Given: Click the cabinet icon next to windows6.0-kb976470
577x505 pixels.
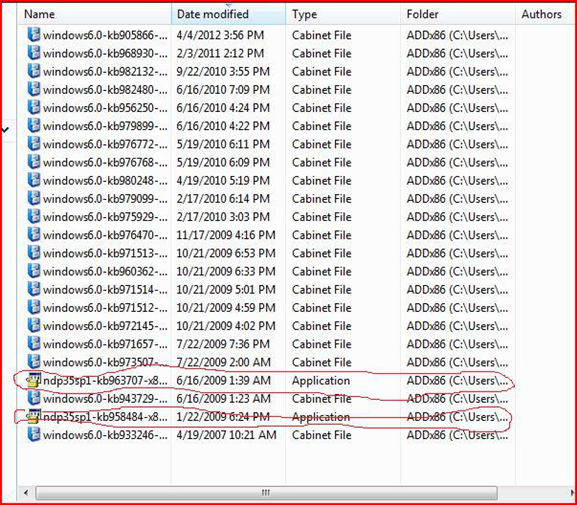Looking at the screenshot, I should tap(33, 235).
